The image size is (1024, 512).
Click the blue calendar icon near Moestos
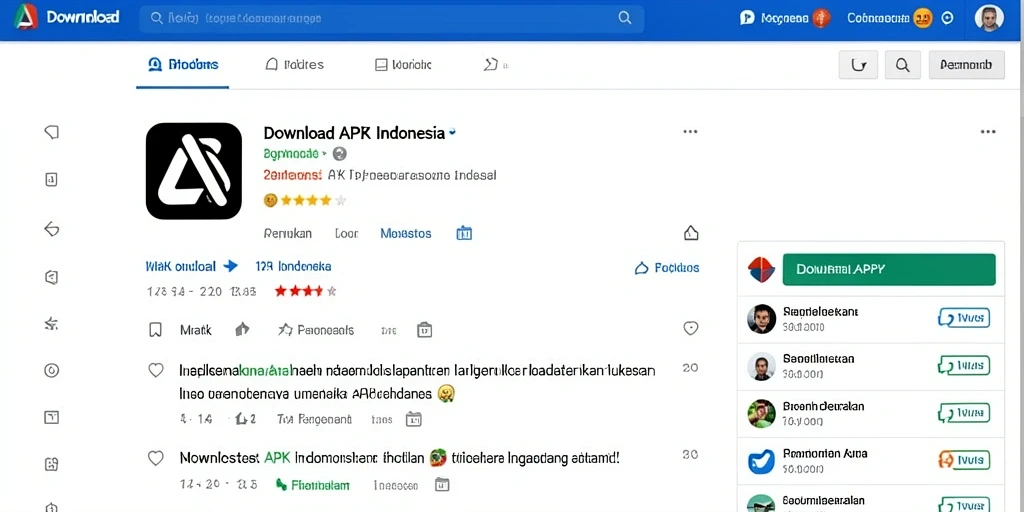point(464,233)
